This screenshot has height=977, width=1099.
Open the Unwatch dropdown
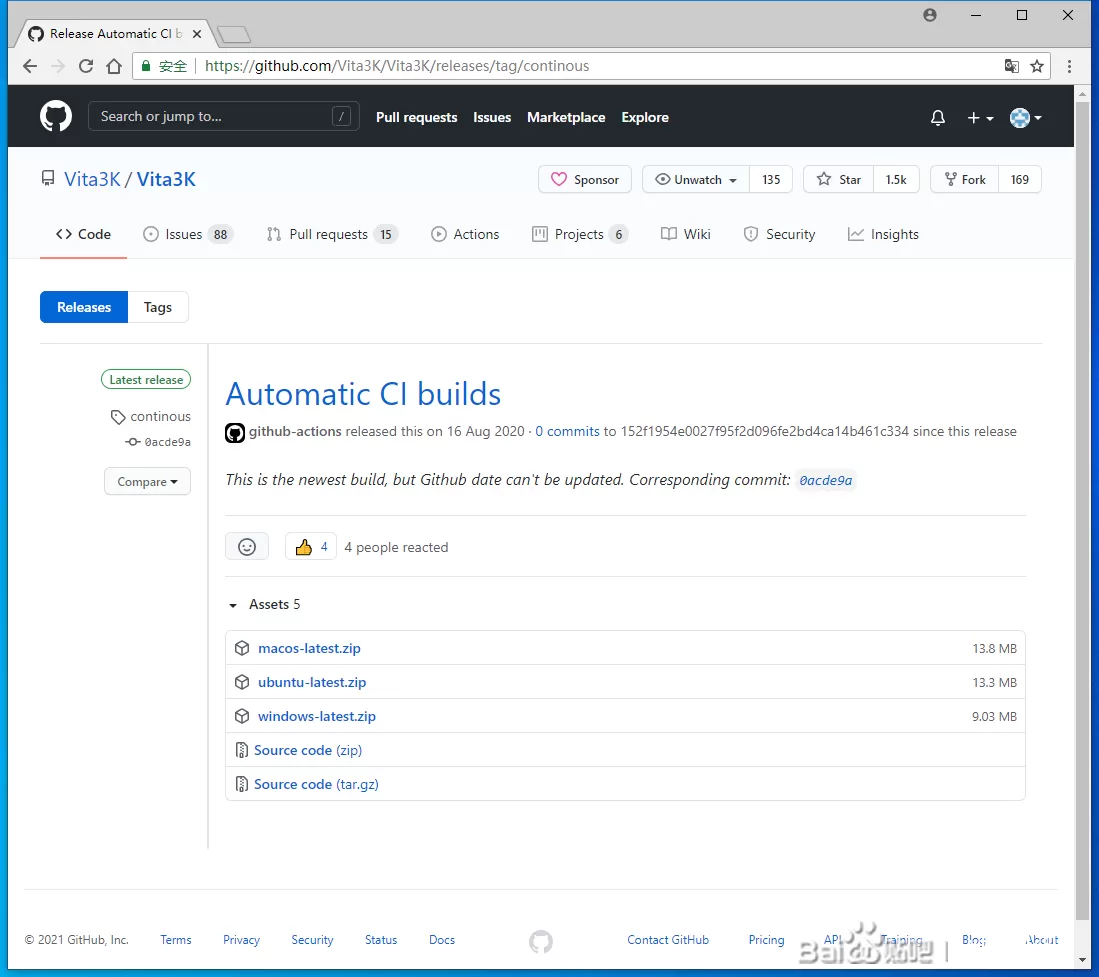[x=696, y=179]
